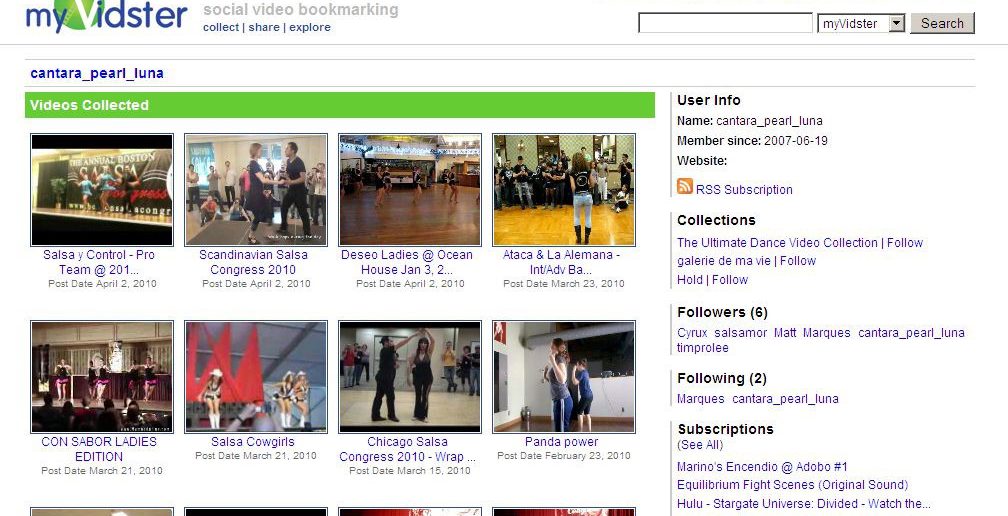The height and width of the screenshot is (516, 1008).
Task: Click the Salsa Cowgirls title link
Action: [253, 442]
